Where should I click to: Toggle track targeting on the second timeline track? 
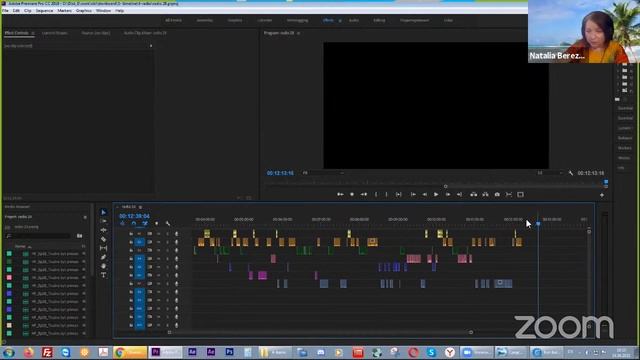tap(140, 242)
